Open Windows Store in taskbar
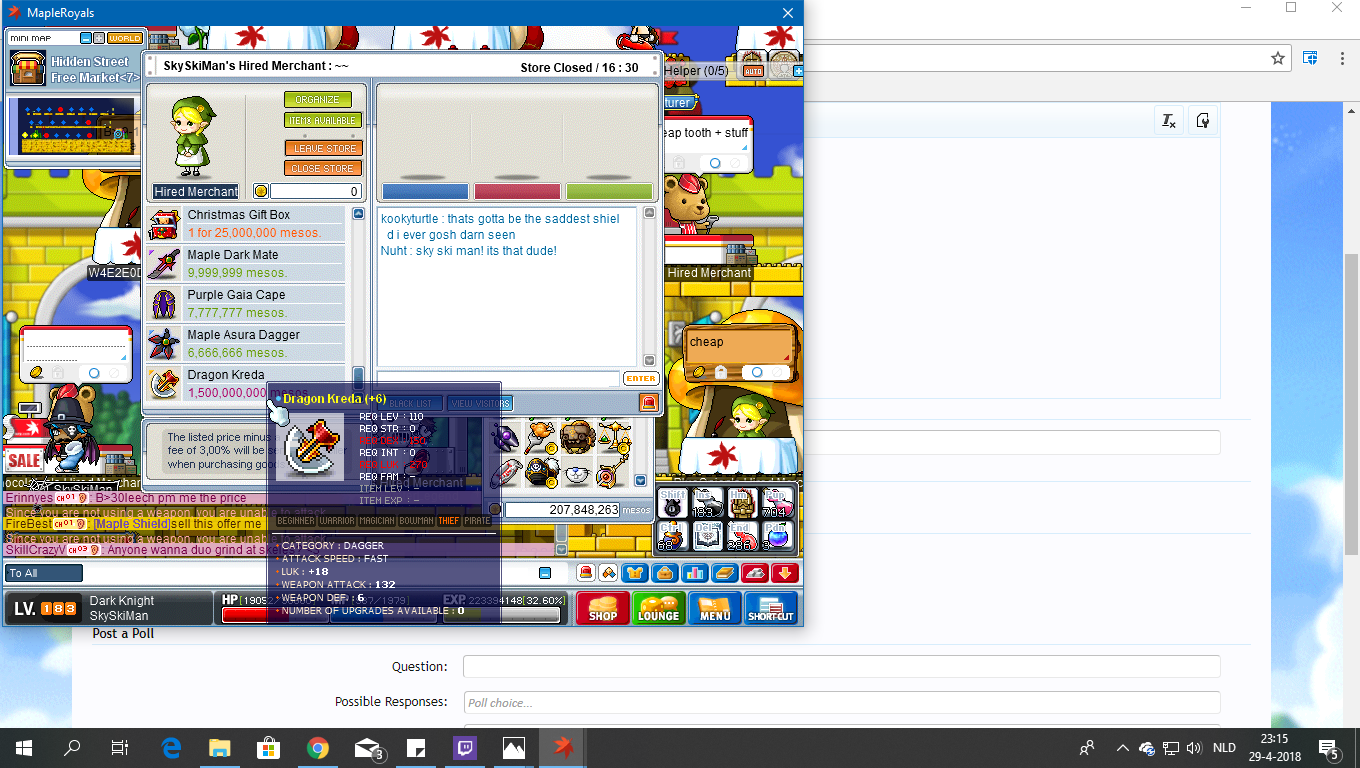The height and width of the screenshot is (768, 1360). 268,747
